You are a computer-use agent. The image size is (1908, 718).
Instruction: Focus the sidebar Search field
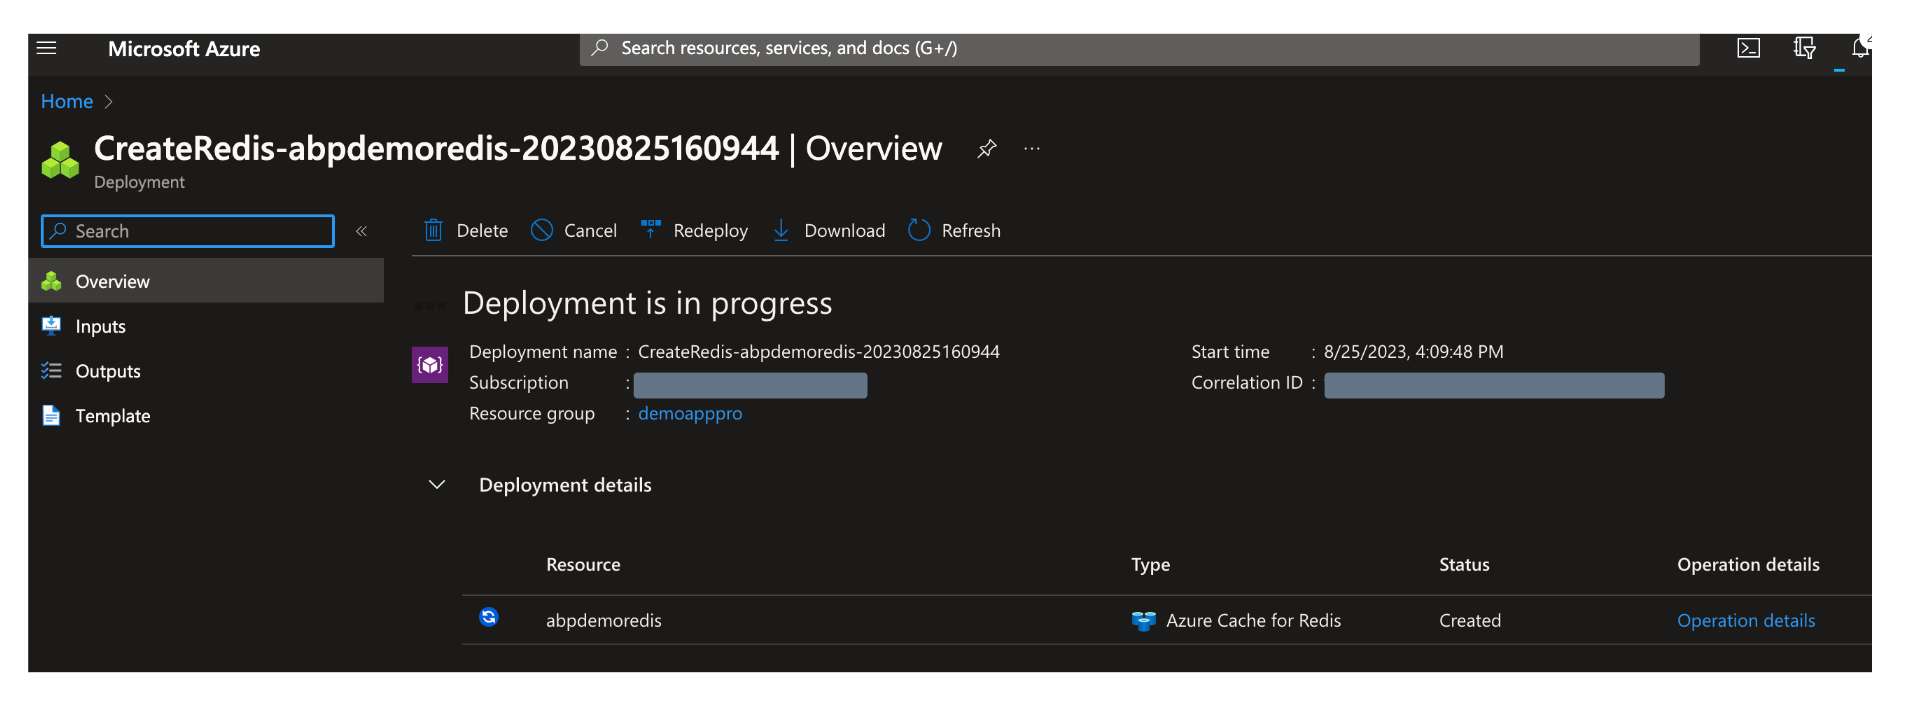[188, 231]
